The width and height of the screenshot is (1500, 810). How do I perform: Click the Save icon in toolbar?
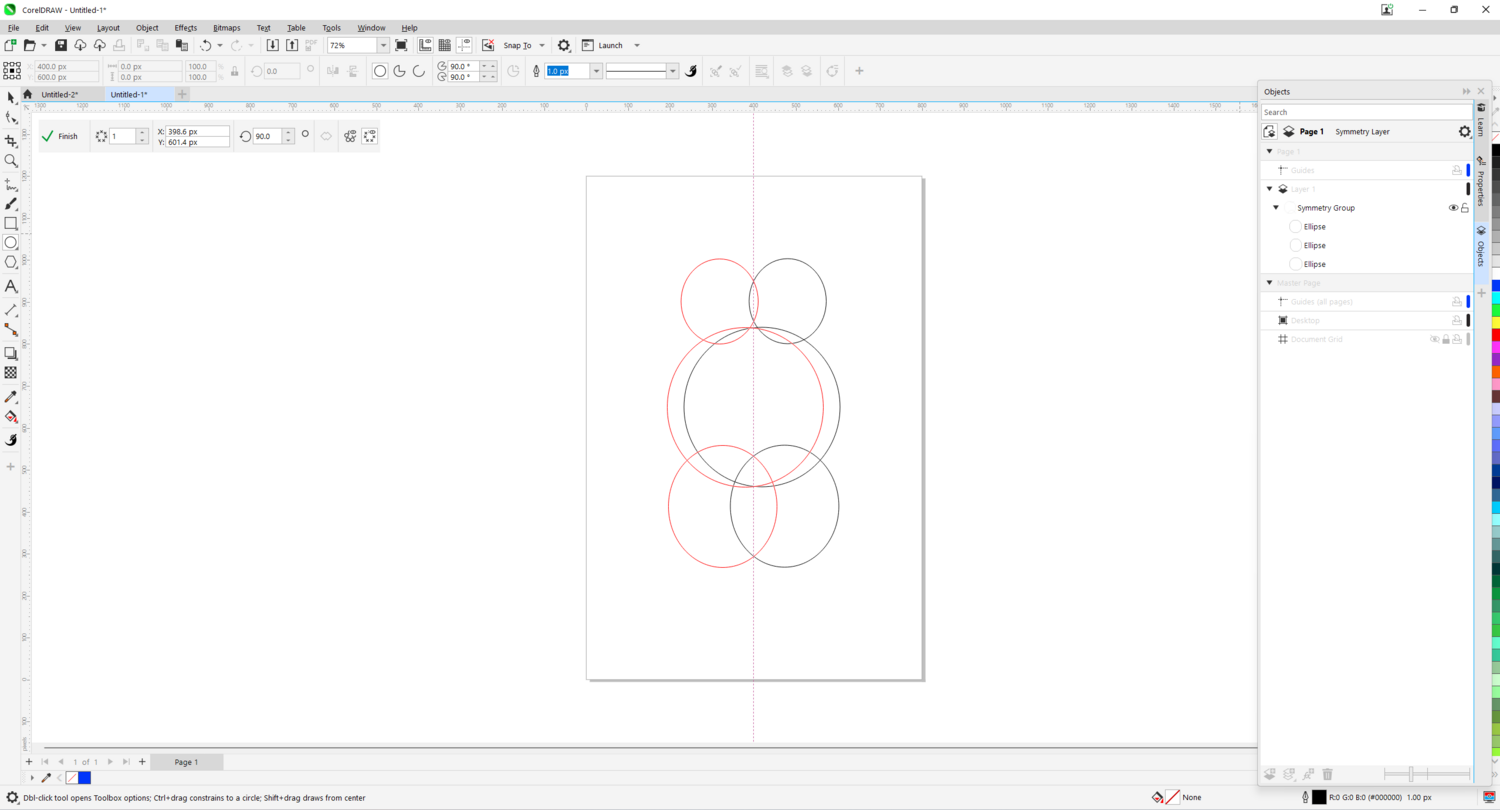(61, 46)
